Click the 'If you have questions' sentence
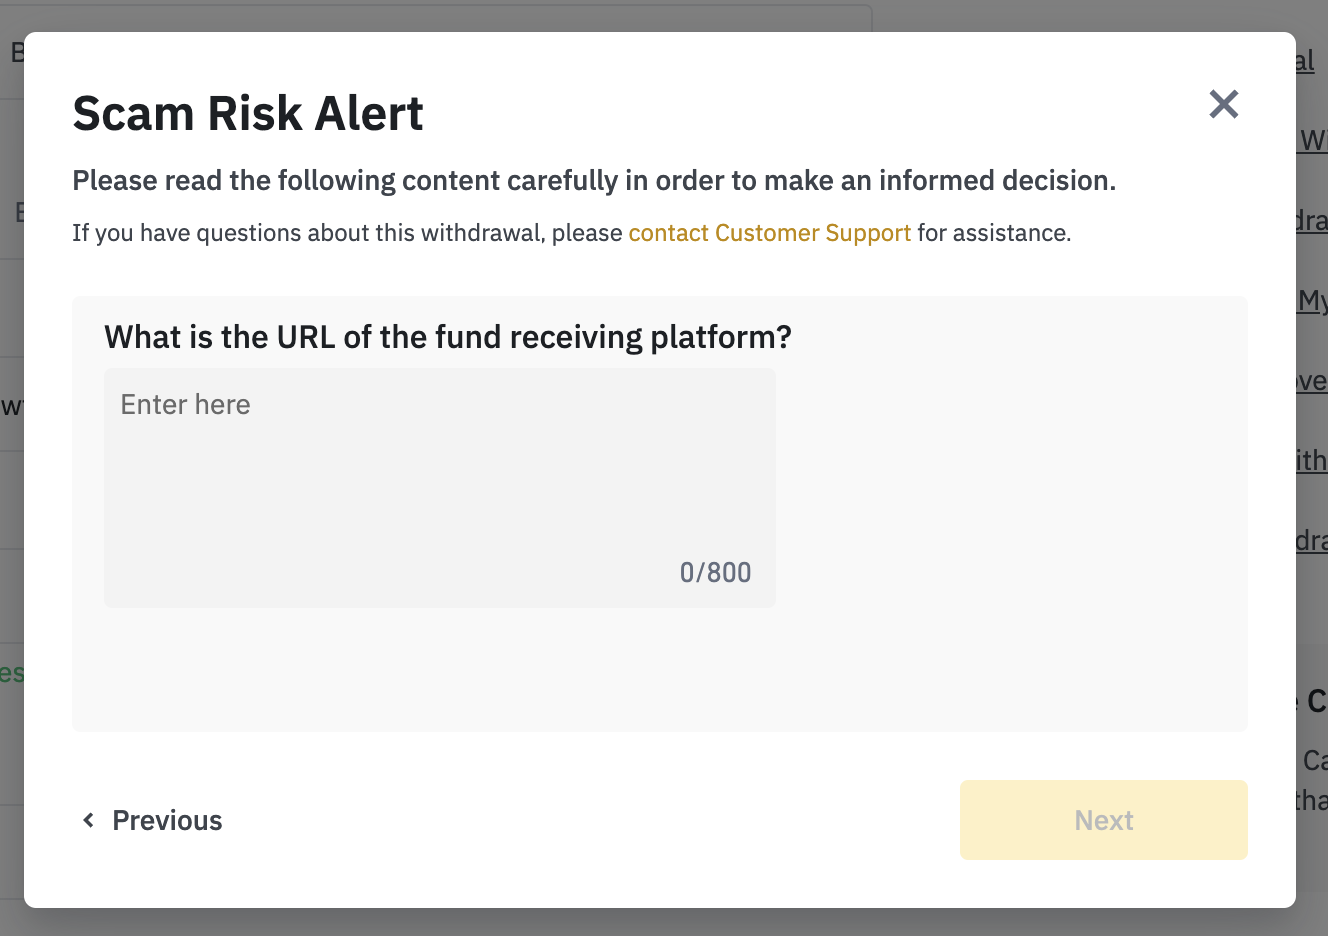 (349, 233)
